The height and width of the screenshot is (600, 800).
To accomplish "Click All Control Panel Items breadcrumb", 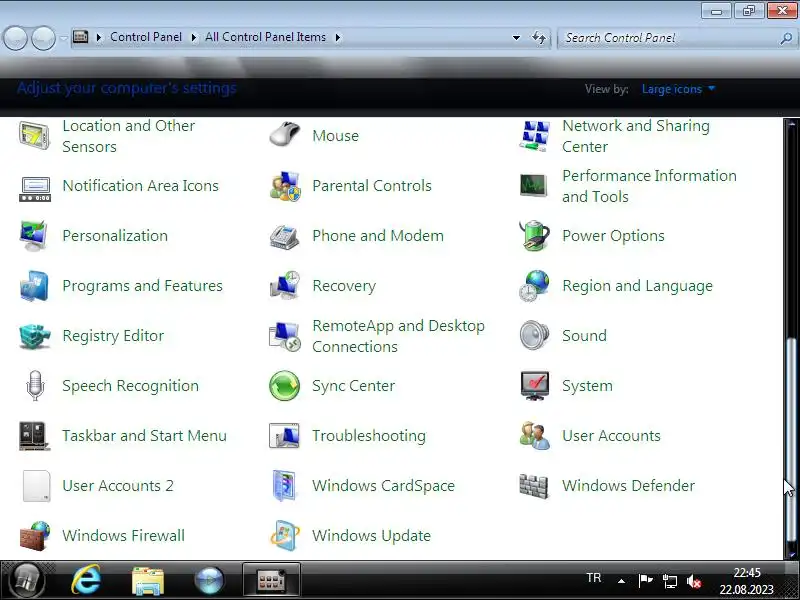I will click(x=265, y=37).
